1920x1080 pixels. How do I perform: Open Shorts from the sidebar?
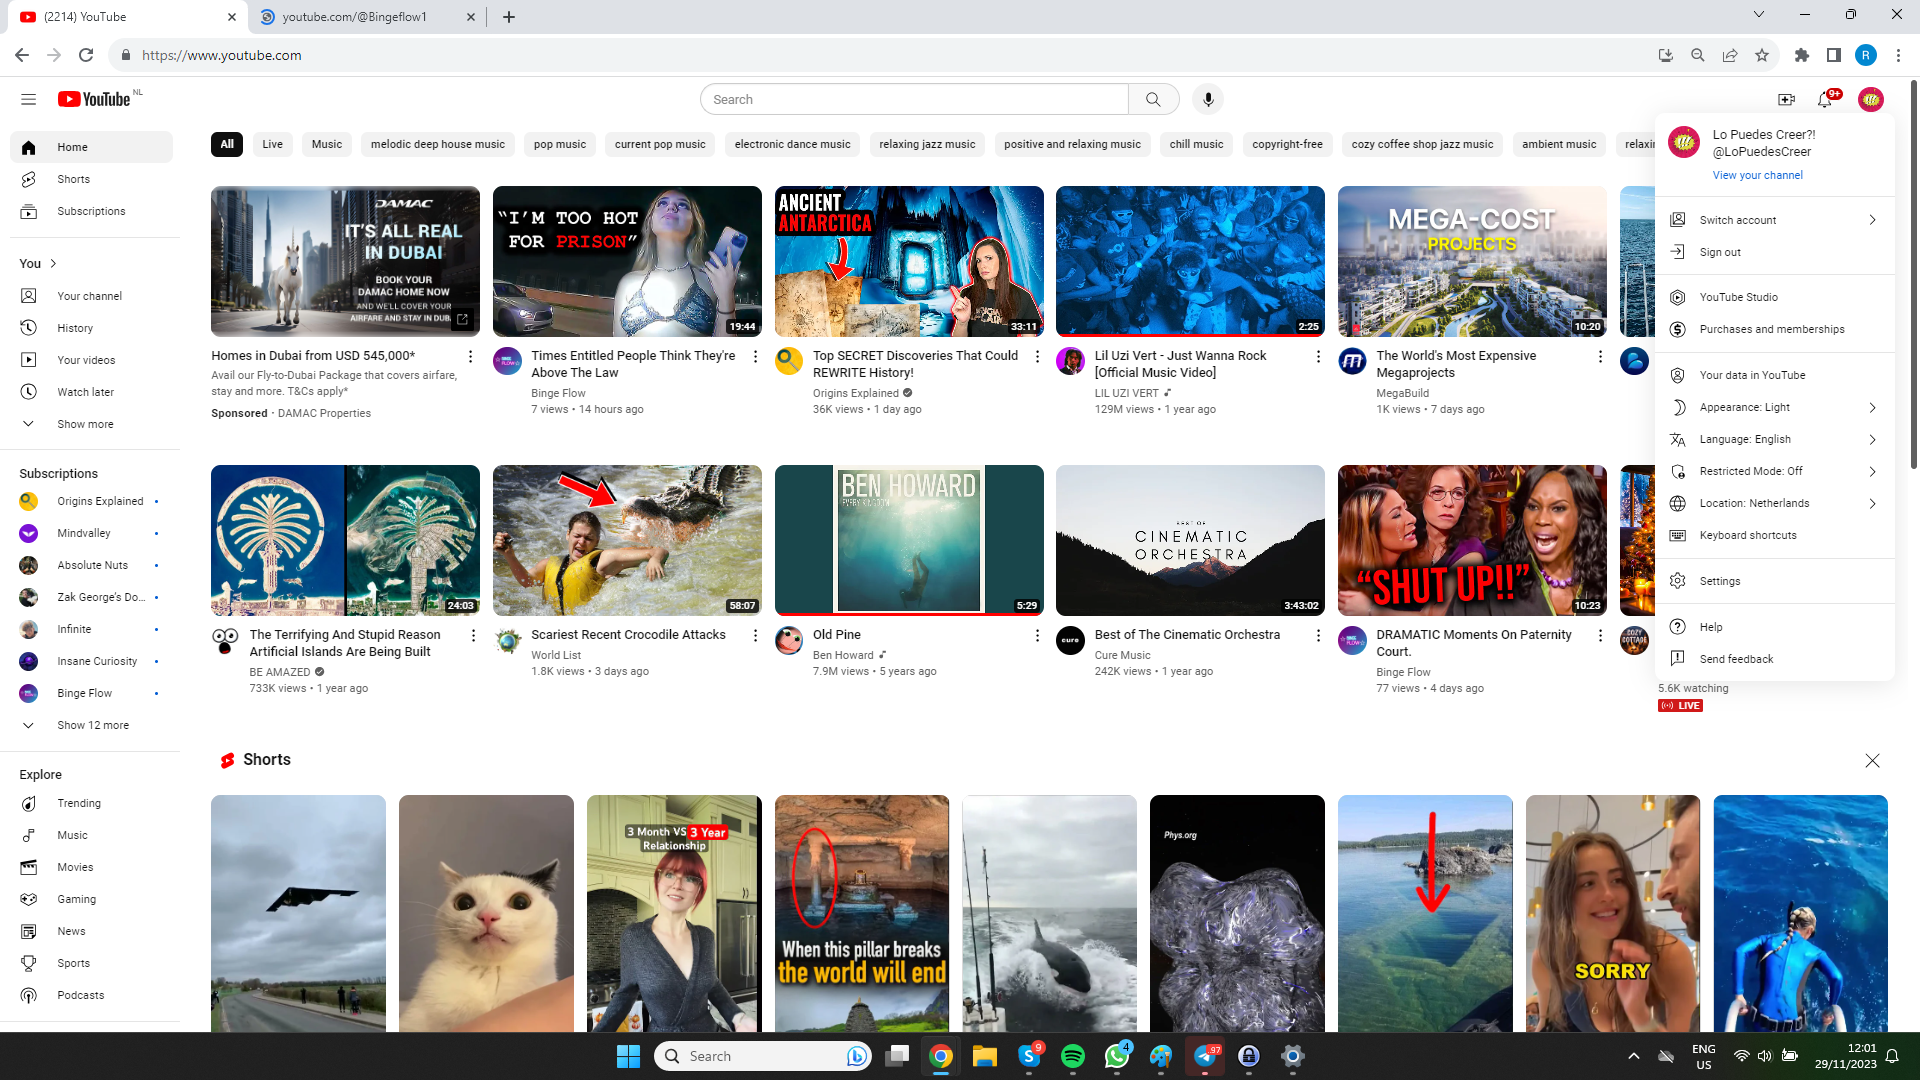(x=73, y=179)
